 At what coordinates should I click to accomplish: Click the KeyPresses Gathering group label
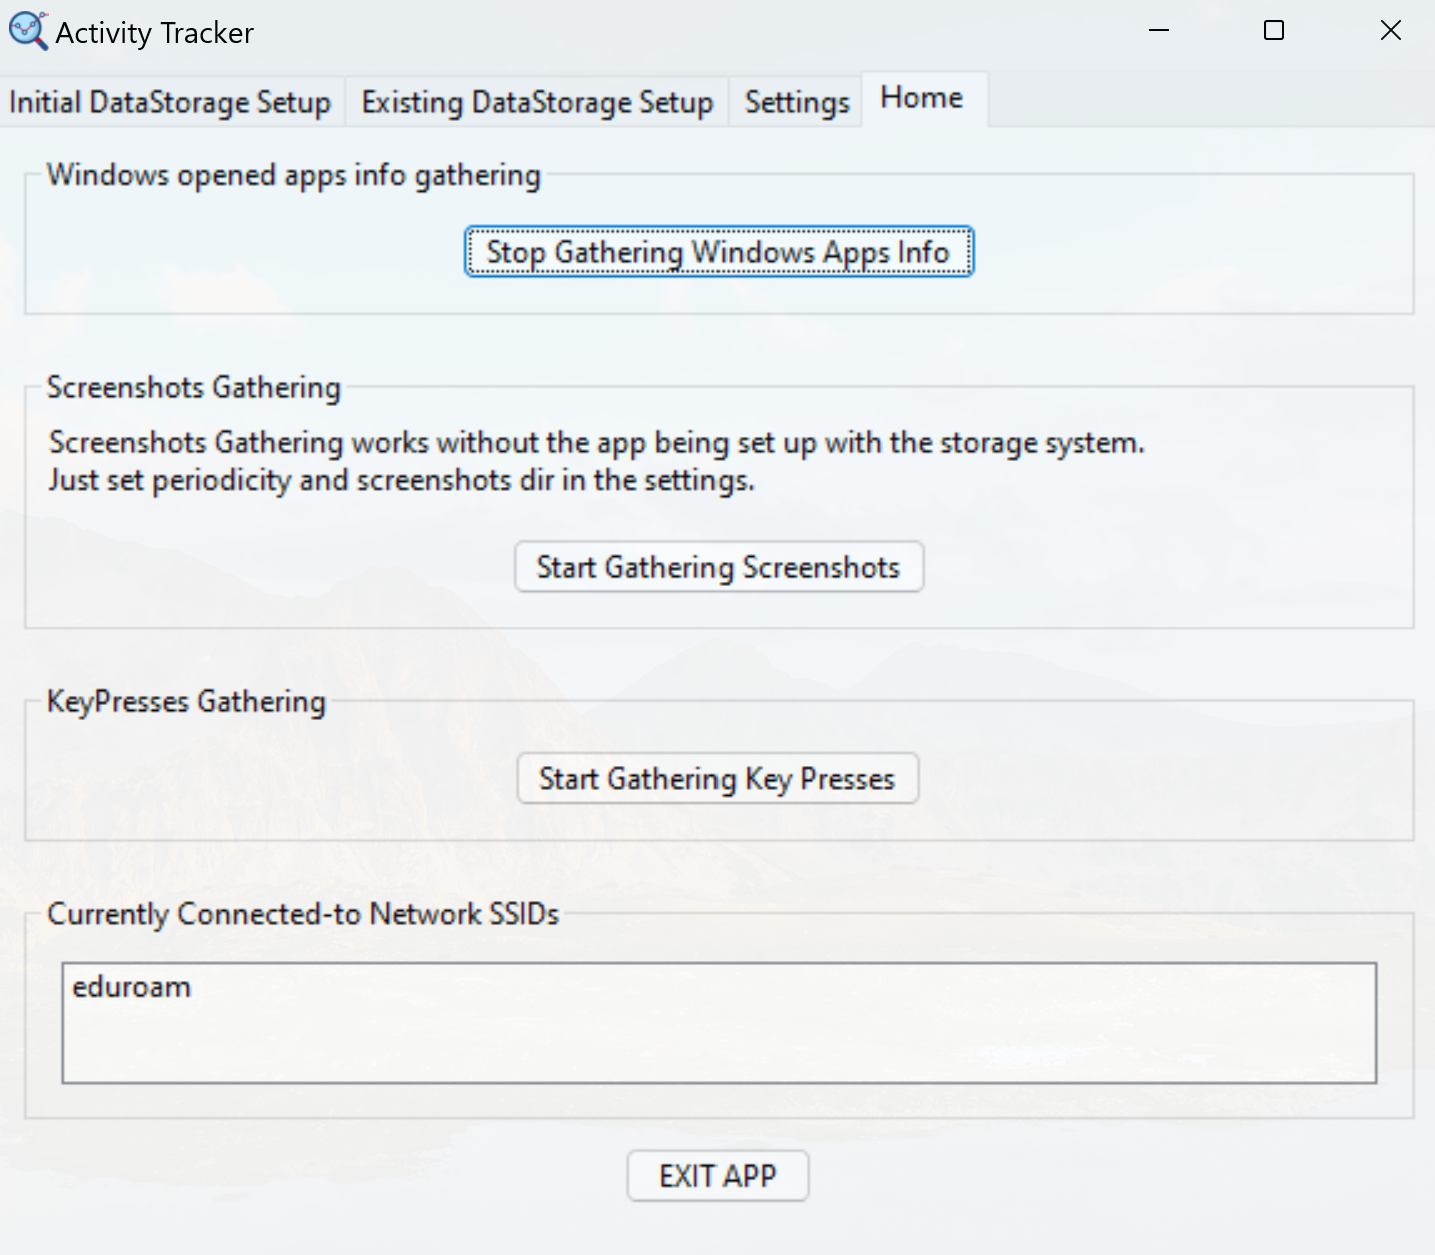[187, 702]
